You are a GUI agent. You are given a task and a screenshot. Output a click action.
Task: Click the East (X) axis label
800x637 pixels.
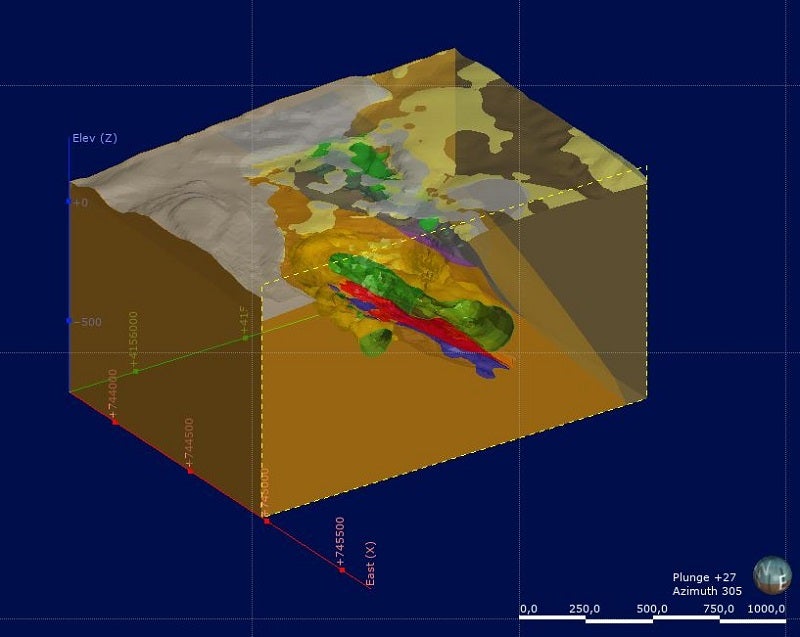point(371,562)
